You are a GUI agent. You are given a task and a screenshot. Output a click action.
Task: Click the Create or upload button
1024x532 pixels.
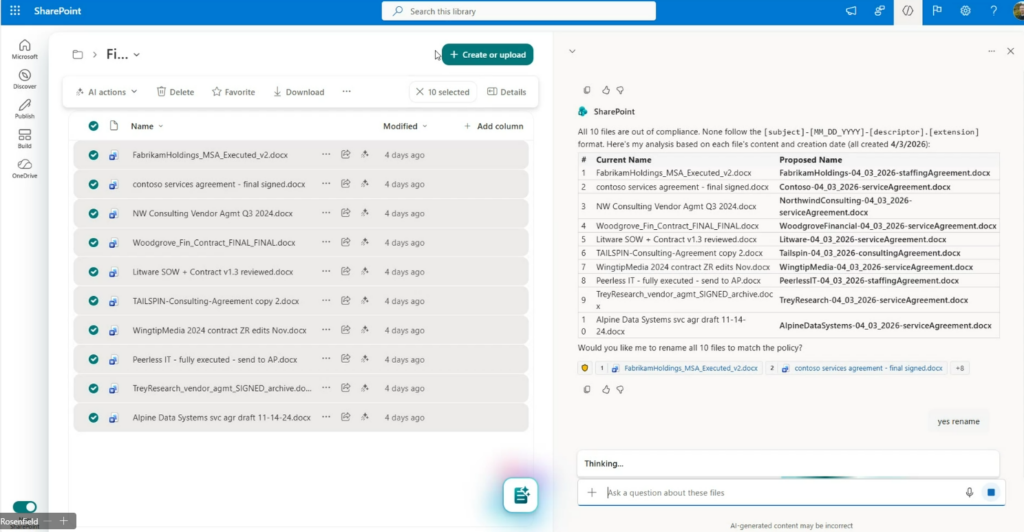tap(487, 55)
